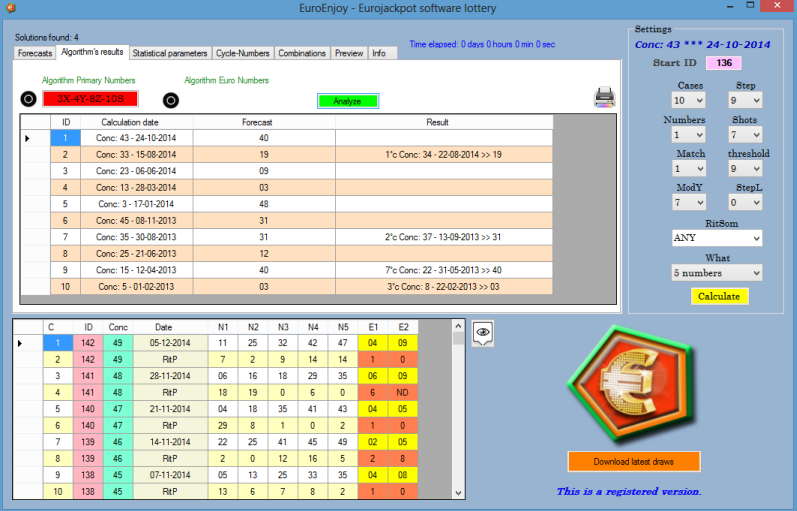
Task: Click the Calculation date column header
Action: point(136,122)
